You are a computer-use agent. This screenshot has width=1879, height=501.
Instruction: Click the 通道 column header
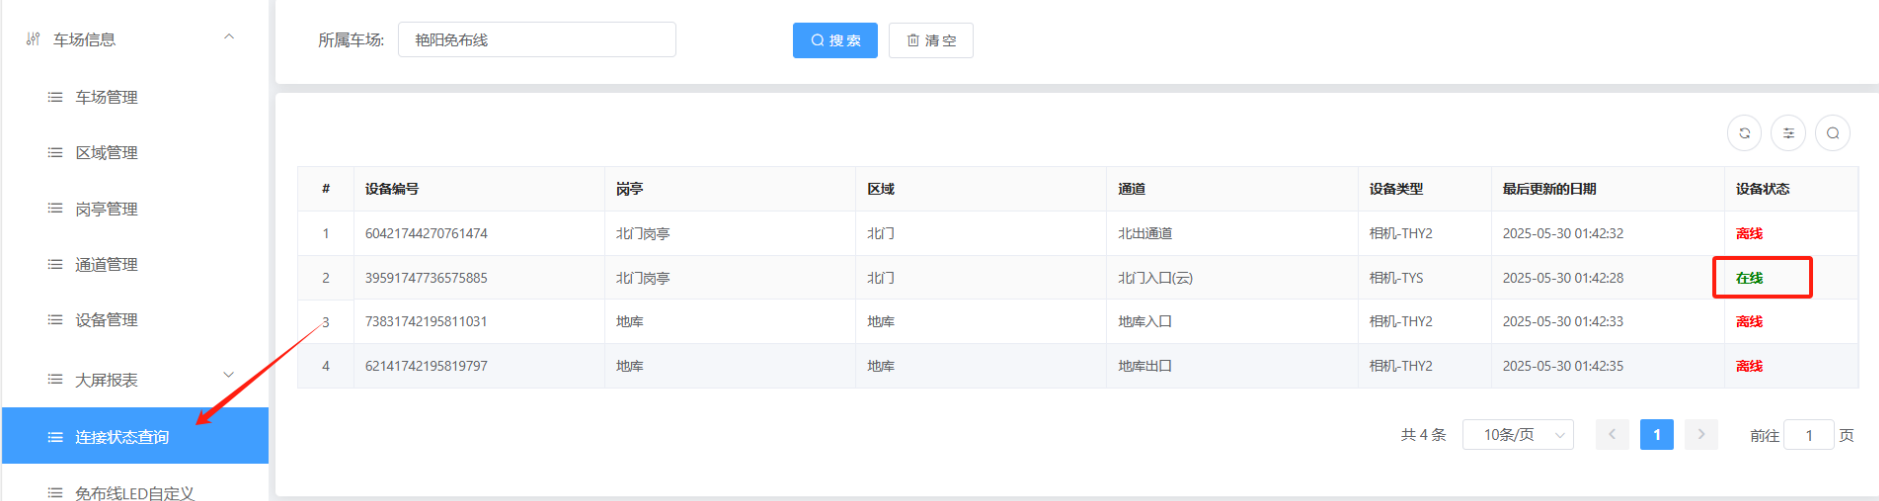pos(1132,189)
